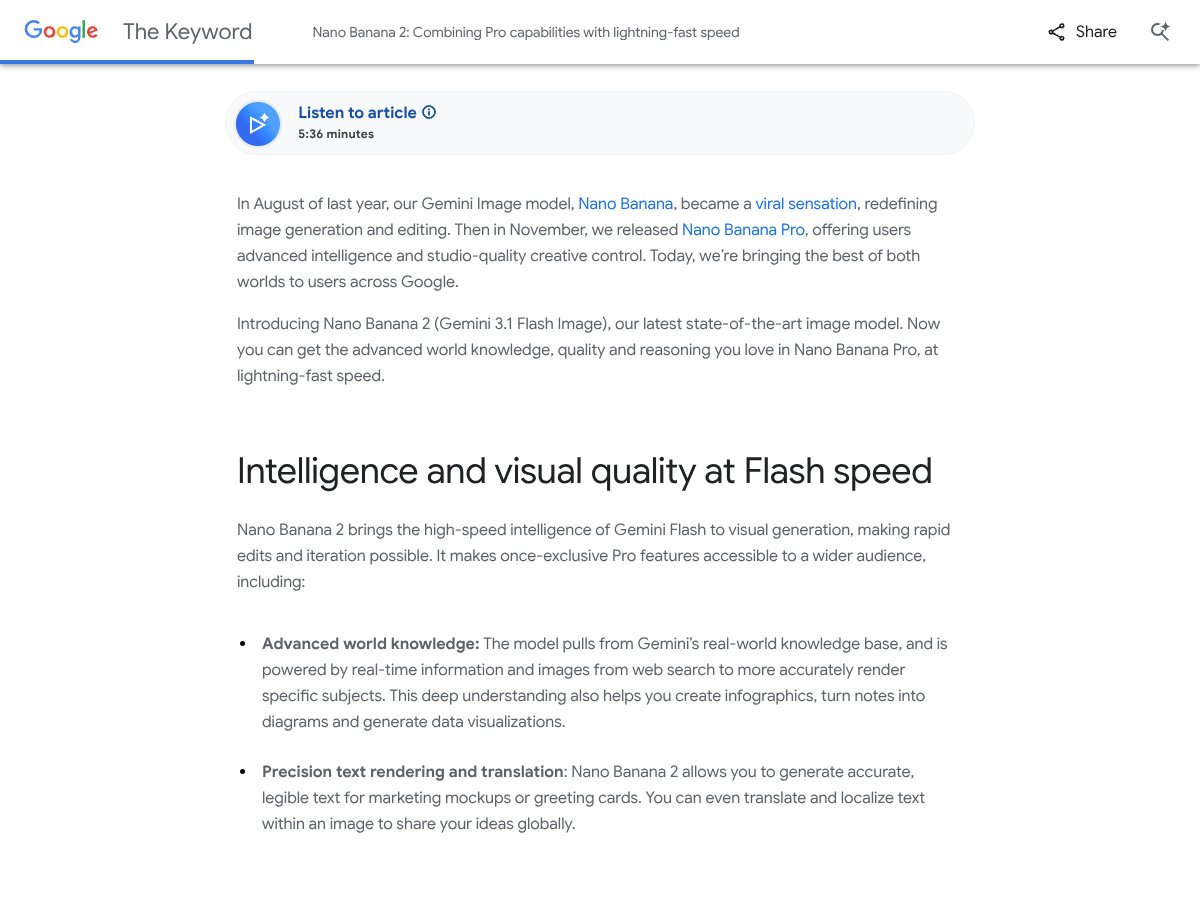Image resolution: width=1200 pixels, height=900 pixels.
Task: Play the article audio
Action: point(258,124)
